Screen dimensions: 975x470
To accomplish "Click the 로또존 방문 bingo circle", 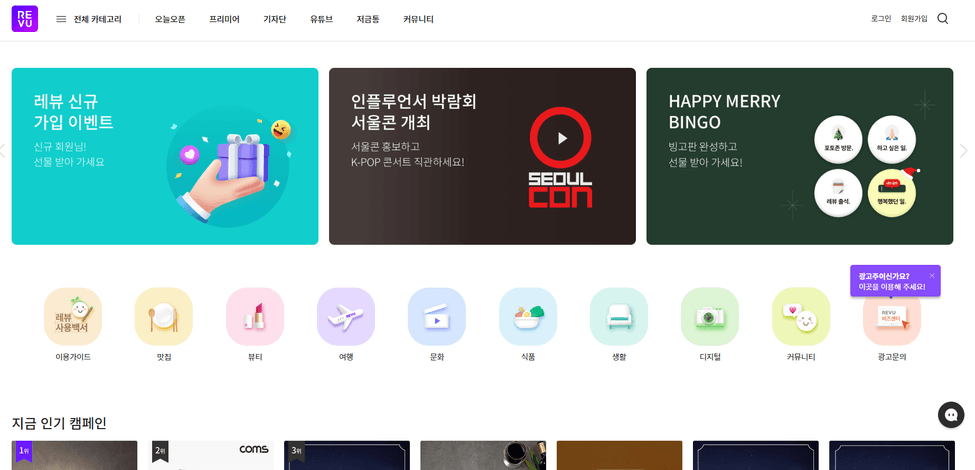I will [838, 140].
